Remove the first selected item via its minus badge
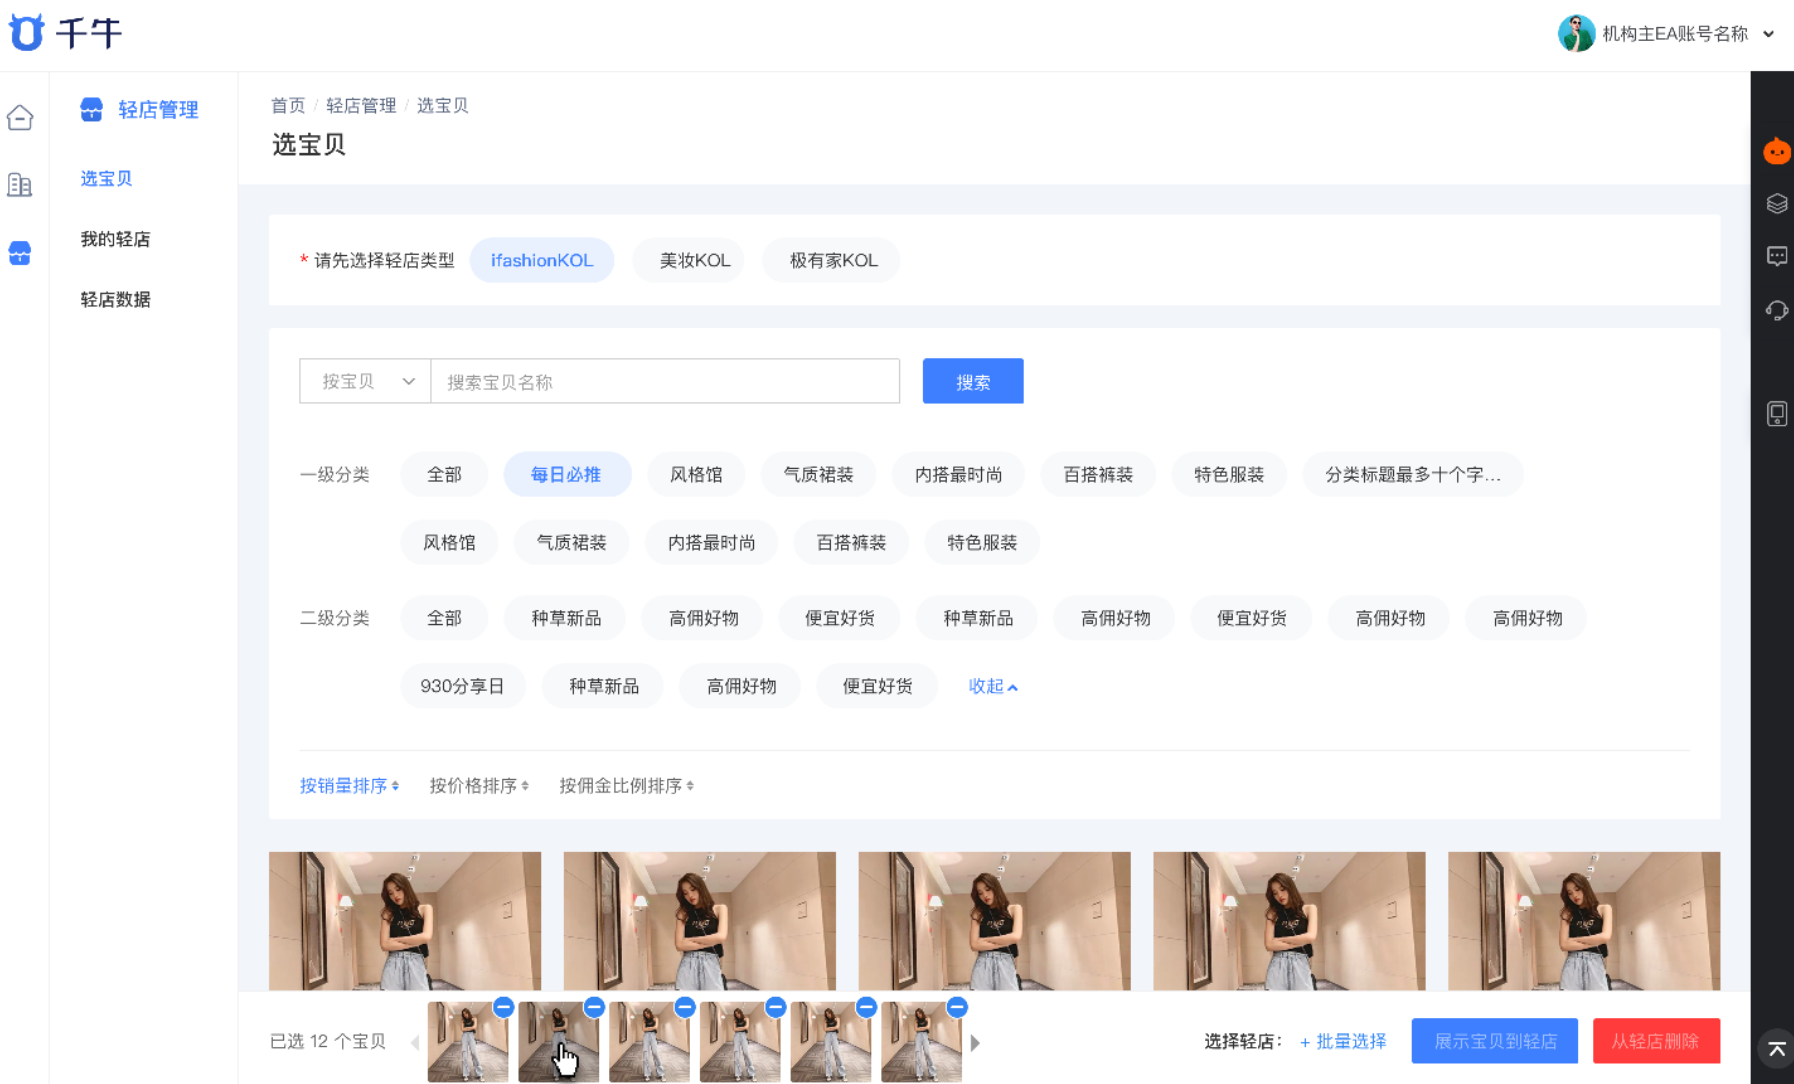Screen dimensions: 1794x1084 [x=503, y=1007]
